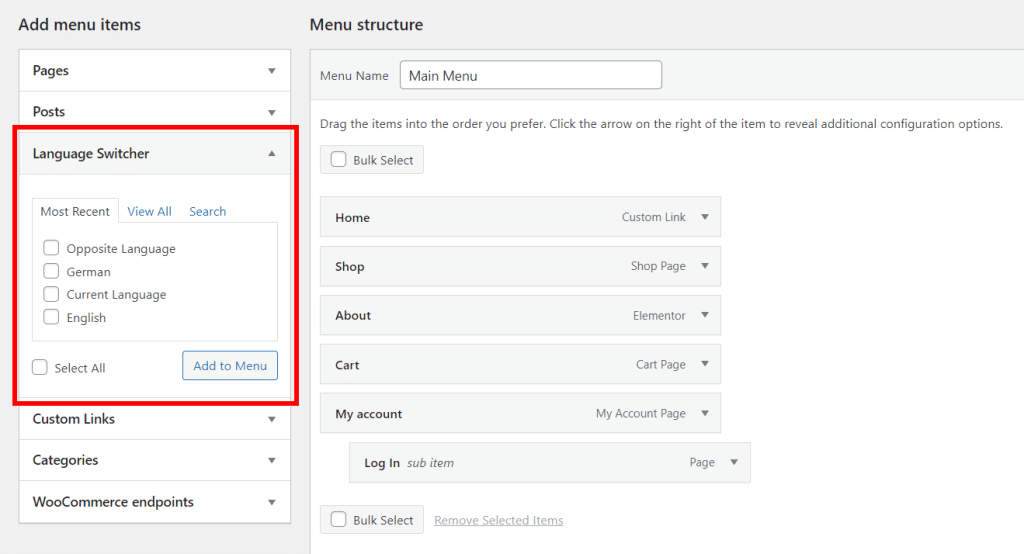
Task: Open Cart item configuration arrow
Action: click(x=705, y=364)
